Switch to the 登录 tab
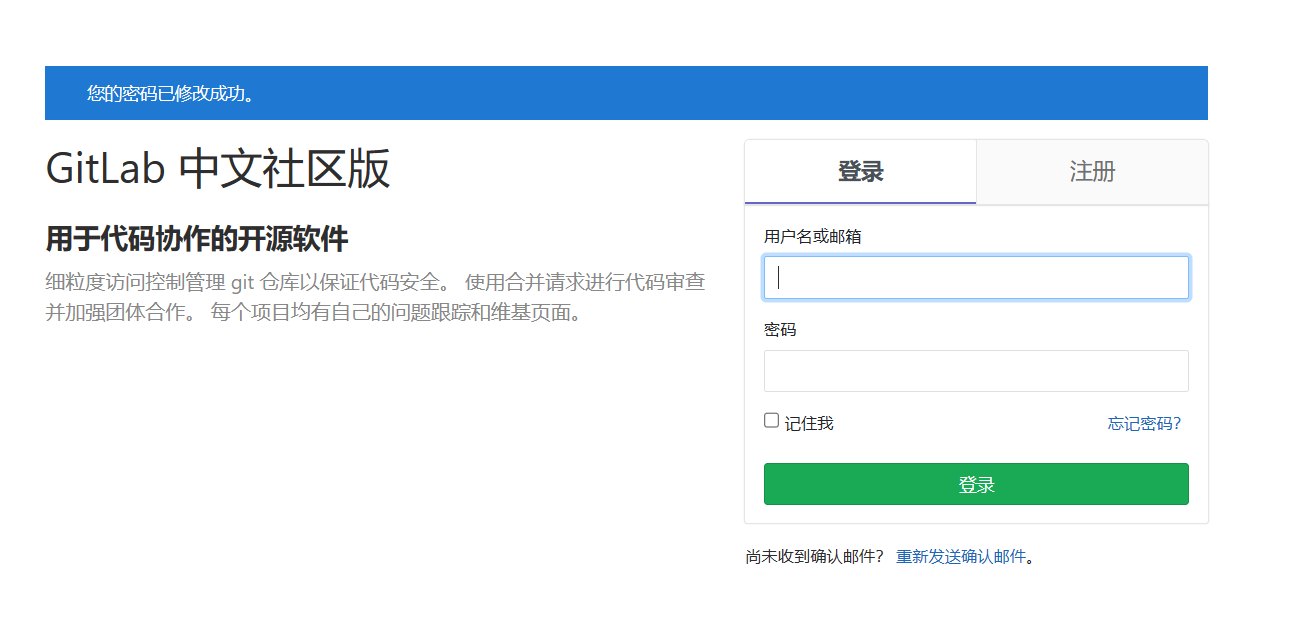1312x631 pixels. (x=860, y=172)
